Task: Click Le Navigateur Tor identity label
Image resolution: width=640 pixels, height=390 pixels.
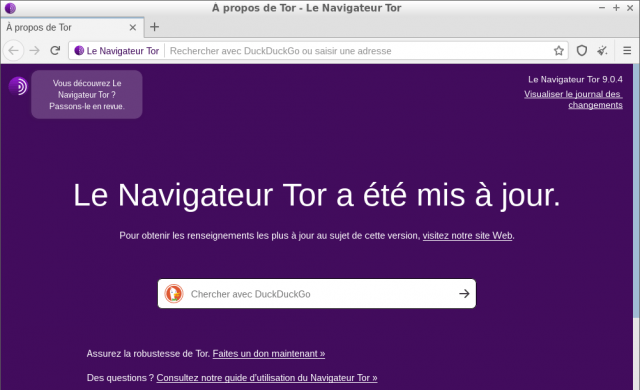Action: [122, 51]
